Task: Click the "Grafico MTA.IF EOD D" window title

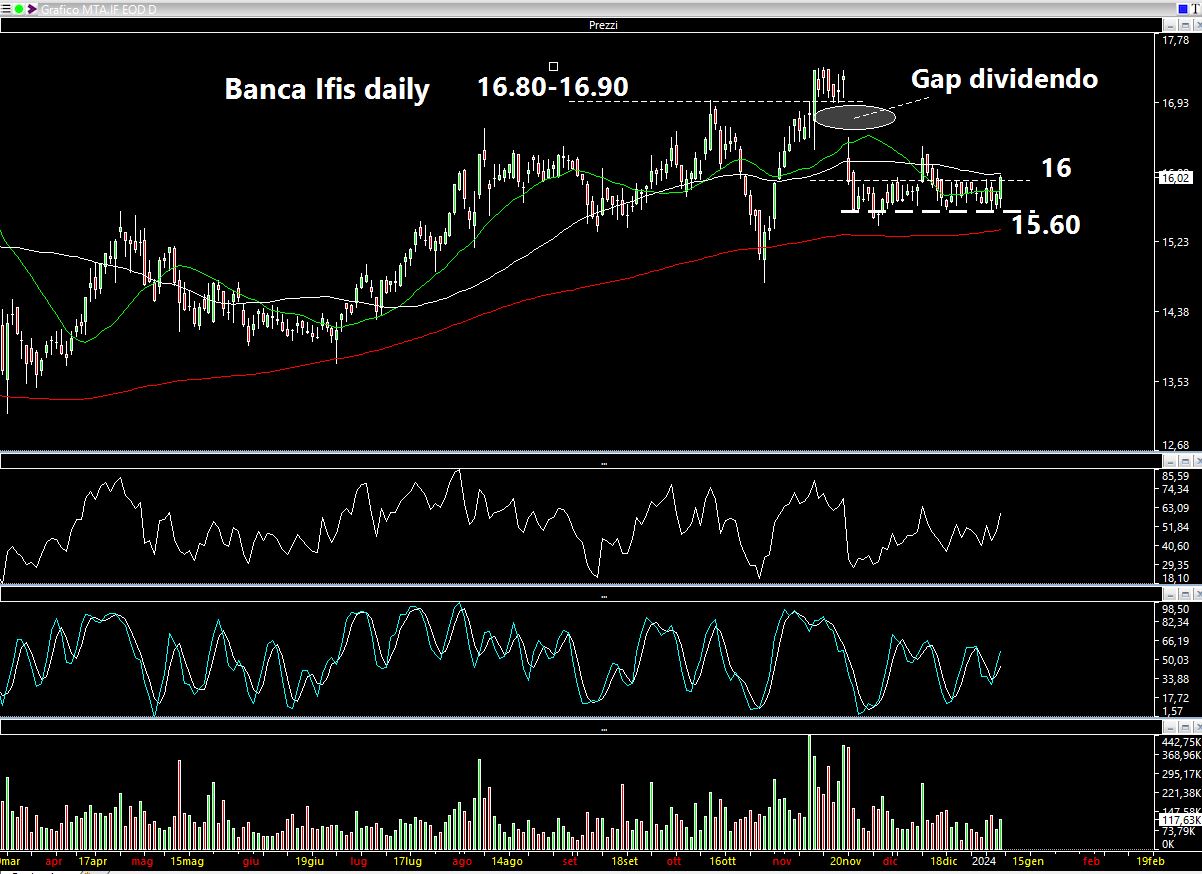Action: tap(98, 9)
